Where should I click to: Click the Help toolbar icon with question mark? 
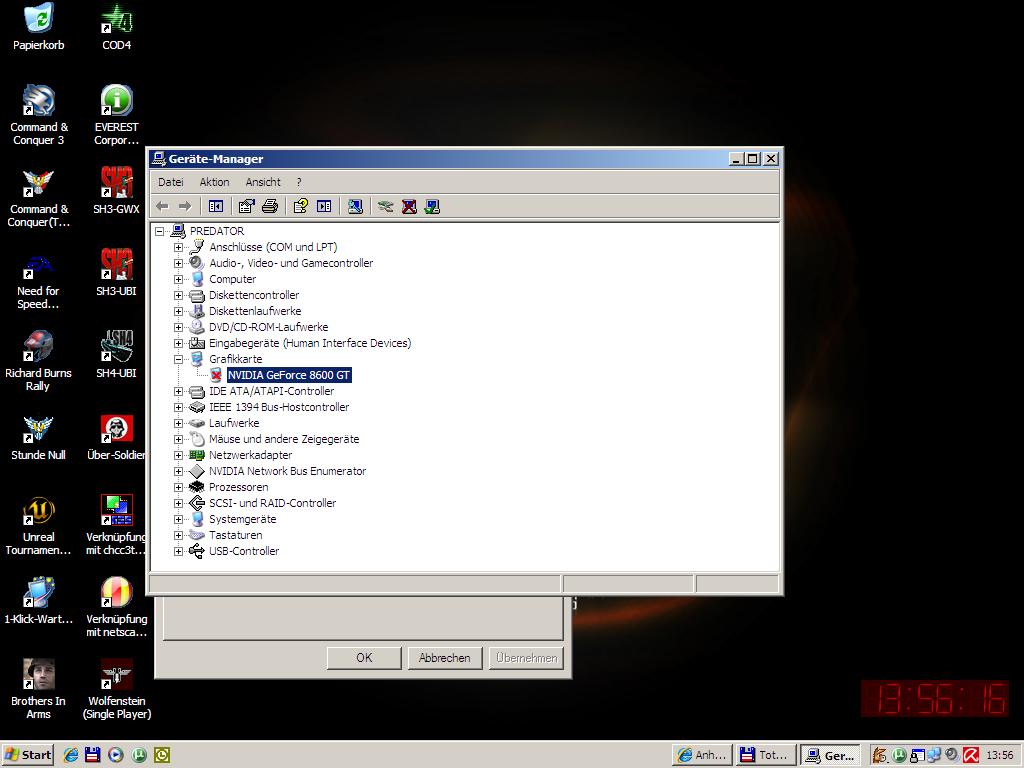300,206
